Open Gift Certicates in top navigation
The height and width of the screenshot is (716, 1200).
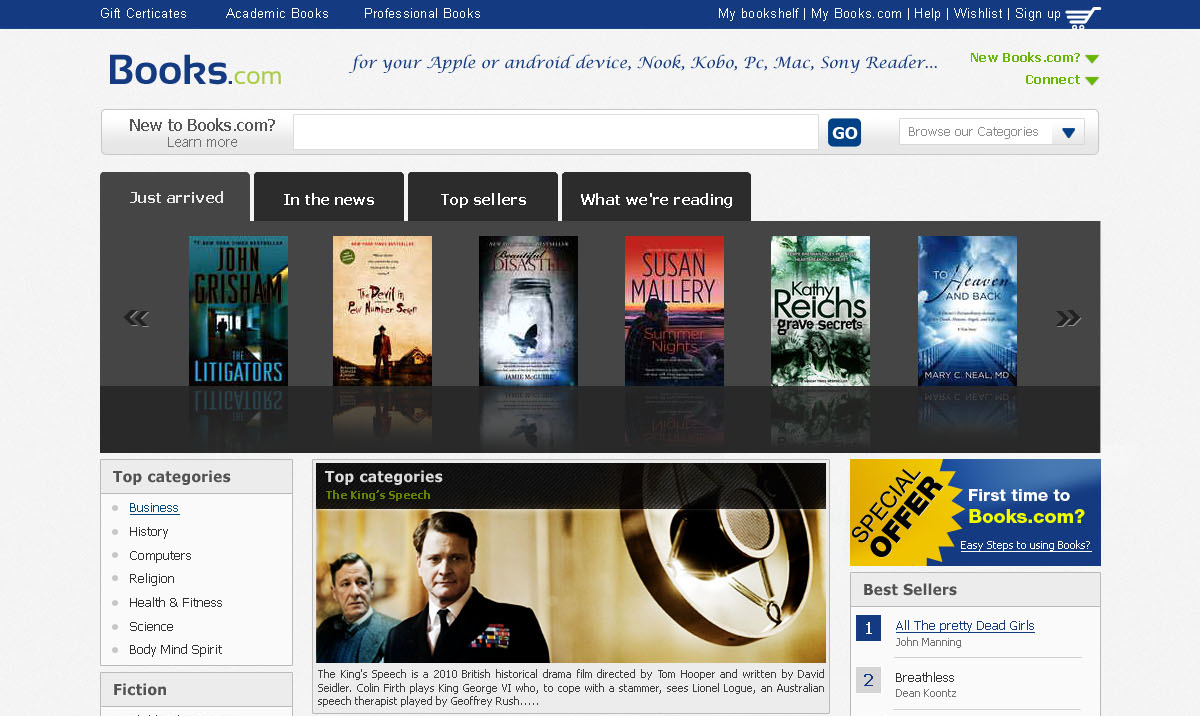pyautogui.click(x=143, y=14)
